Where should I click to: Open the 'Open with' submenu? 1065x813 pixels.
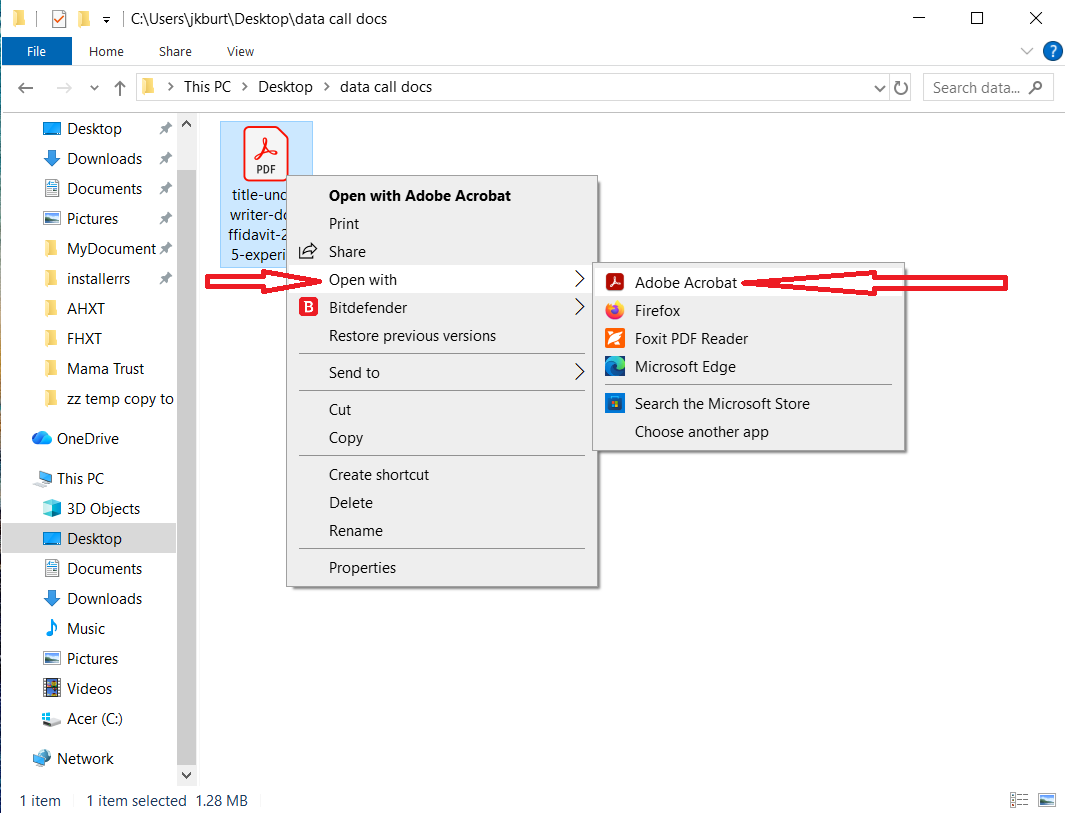(x=442, y=279)
